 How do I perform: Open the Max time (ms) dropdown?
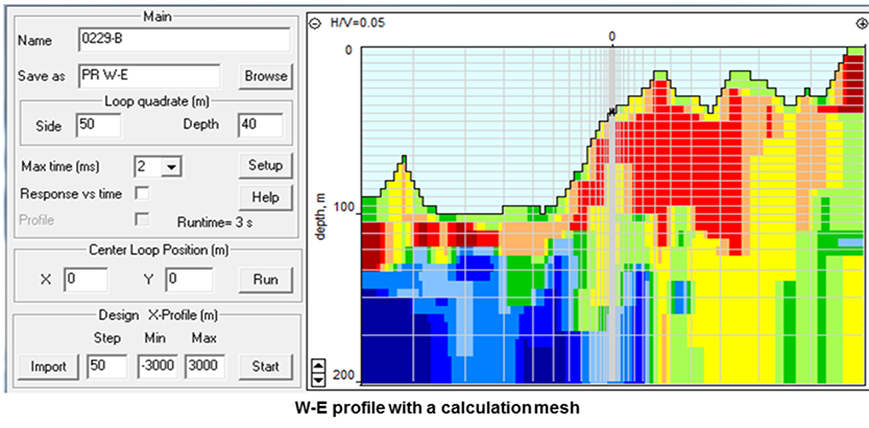tap(173, 166)
